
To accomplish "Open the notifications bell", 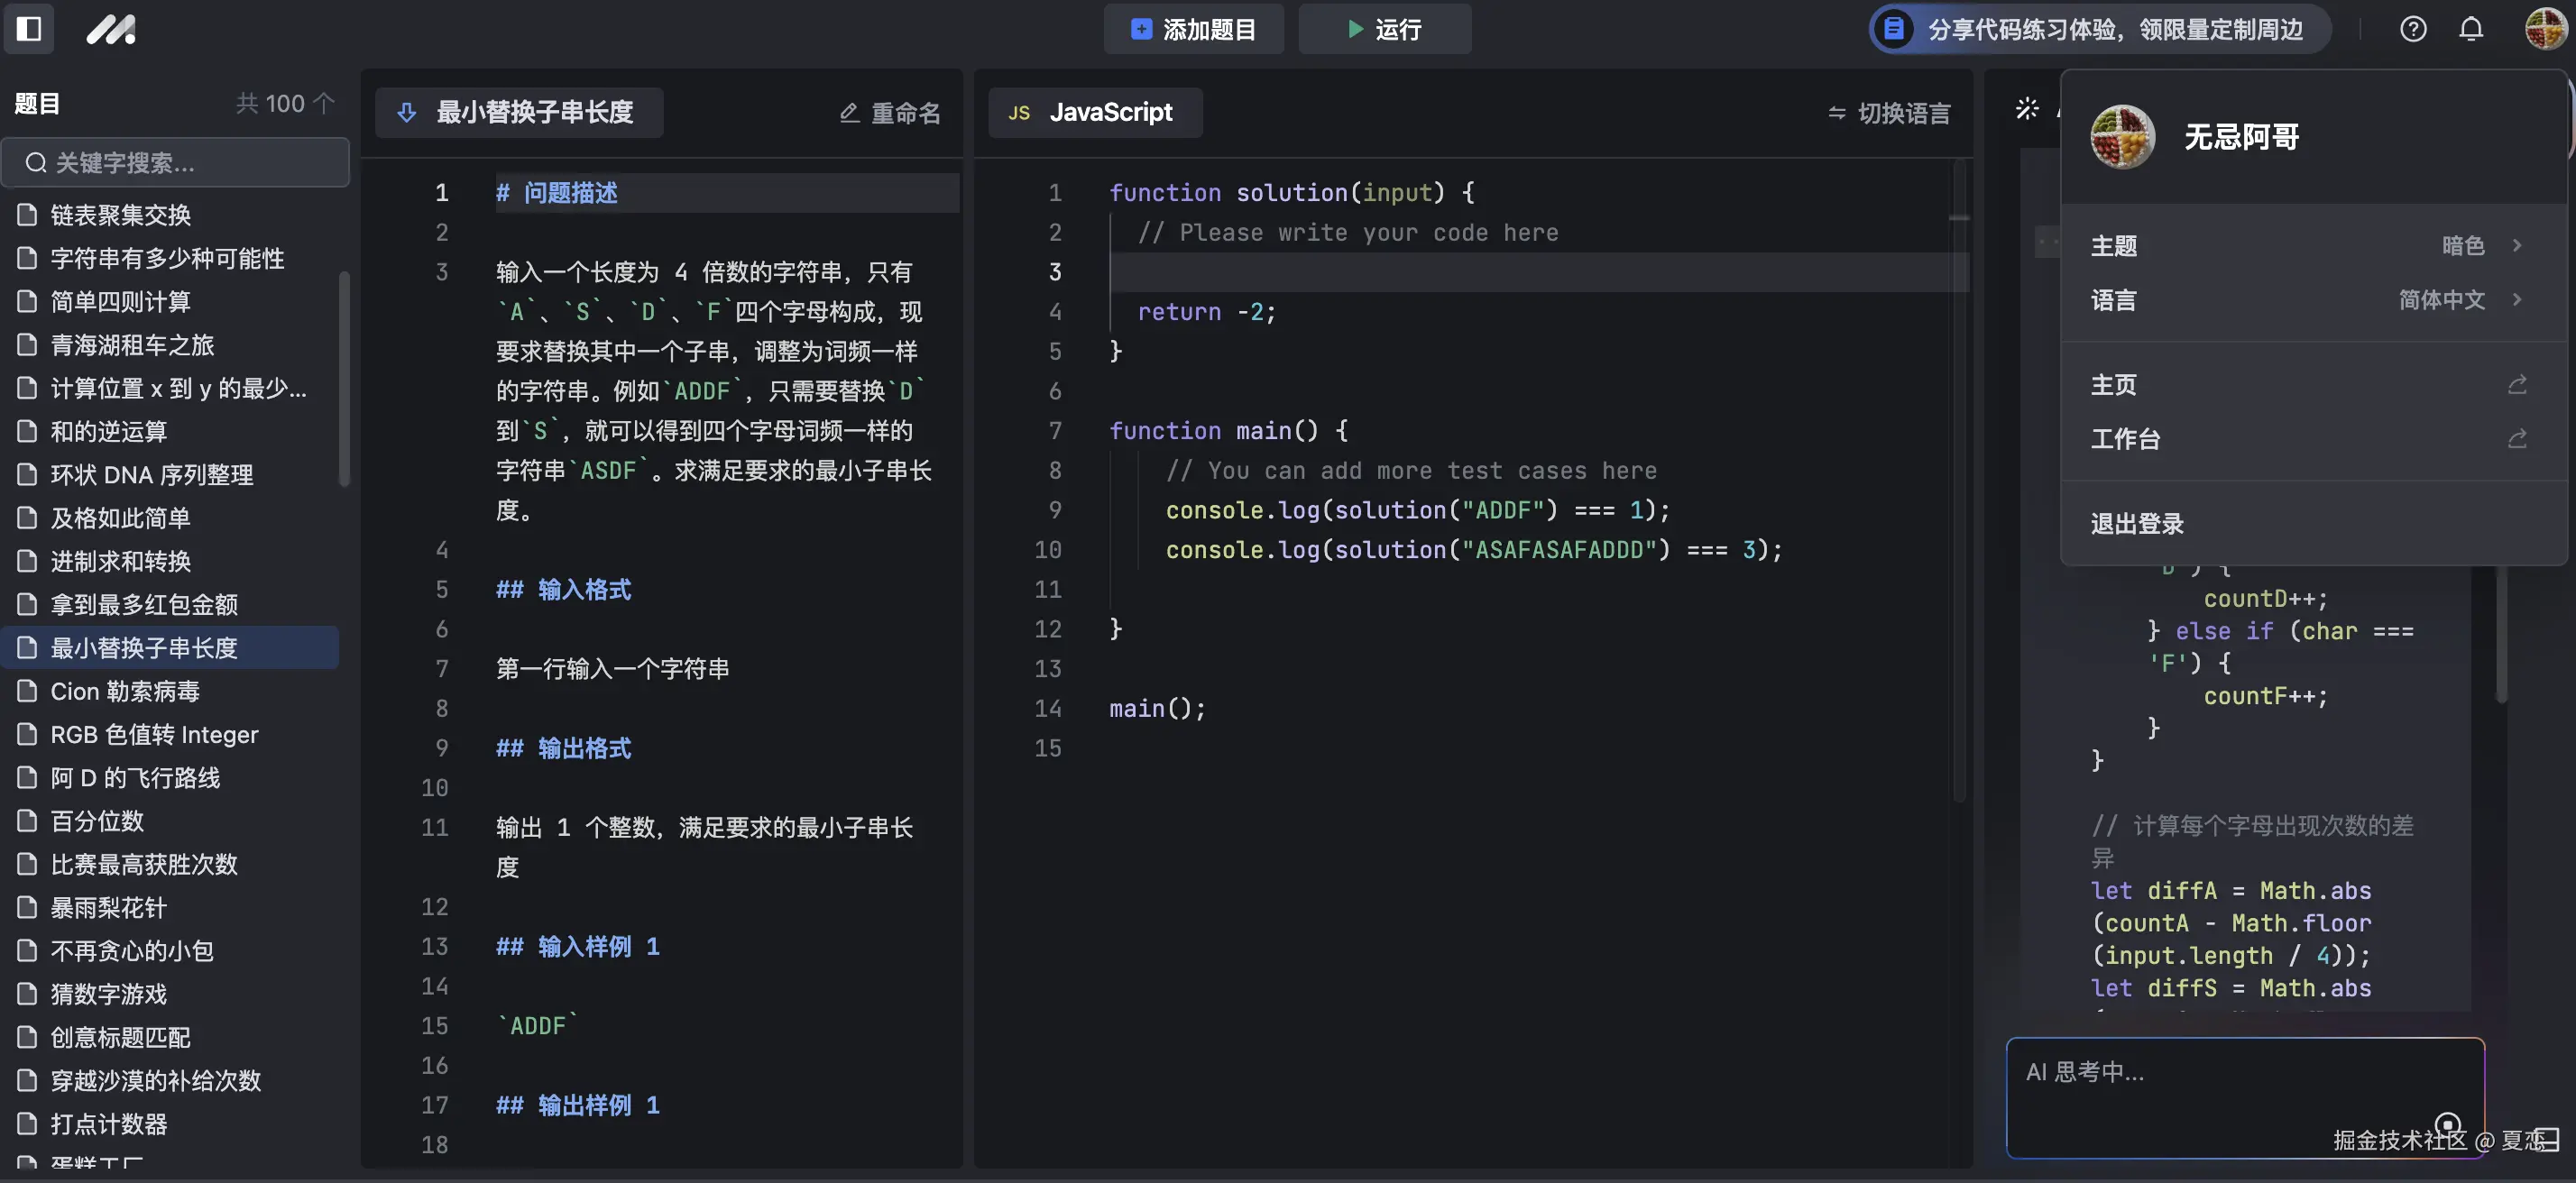I will pos(2470,29).
